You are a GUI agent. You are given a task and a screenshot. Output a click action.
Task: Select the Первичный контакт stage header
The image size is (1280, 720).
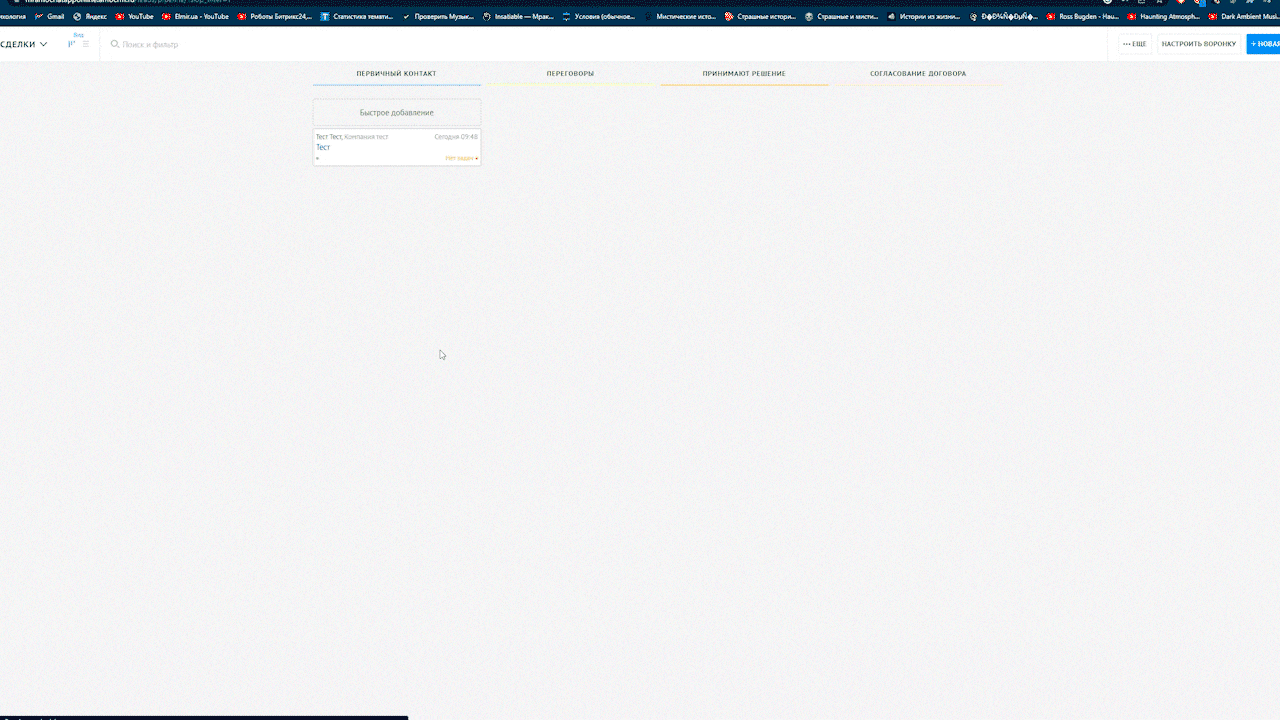(396, 74)
